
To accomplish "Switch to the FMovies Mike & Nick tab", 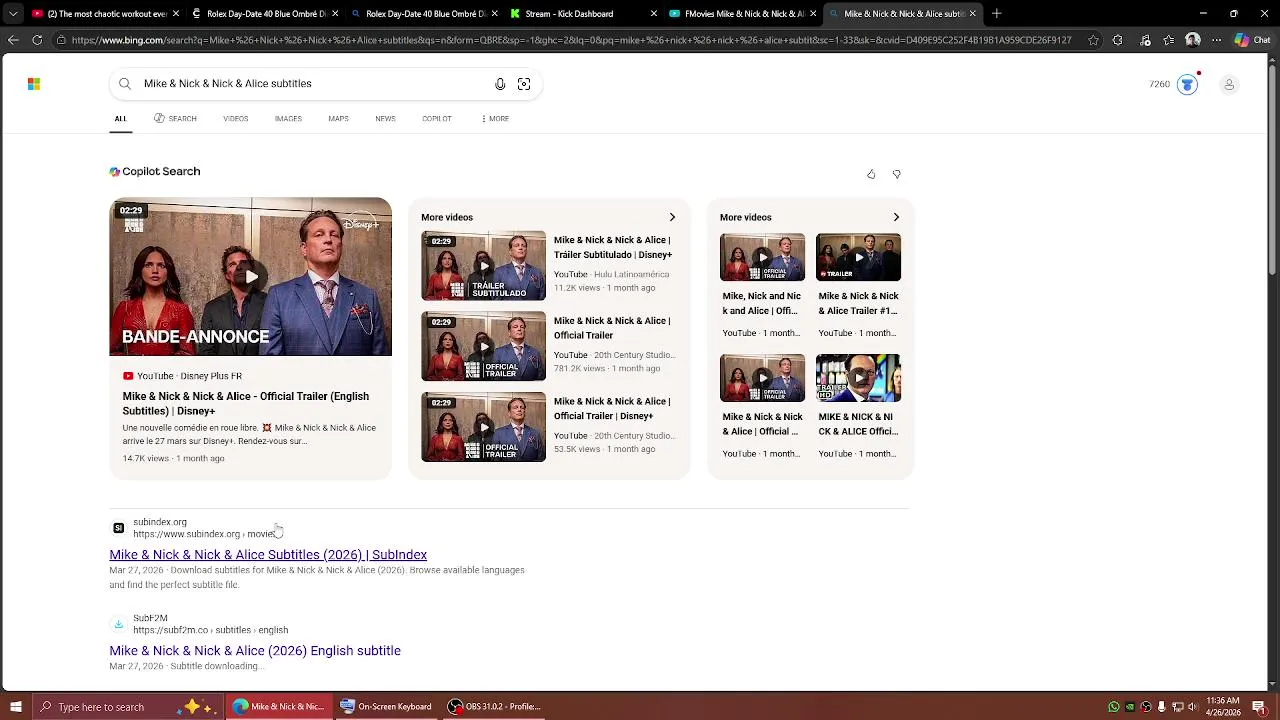I will (x=741, y=14).
